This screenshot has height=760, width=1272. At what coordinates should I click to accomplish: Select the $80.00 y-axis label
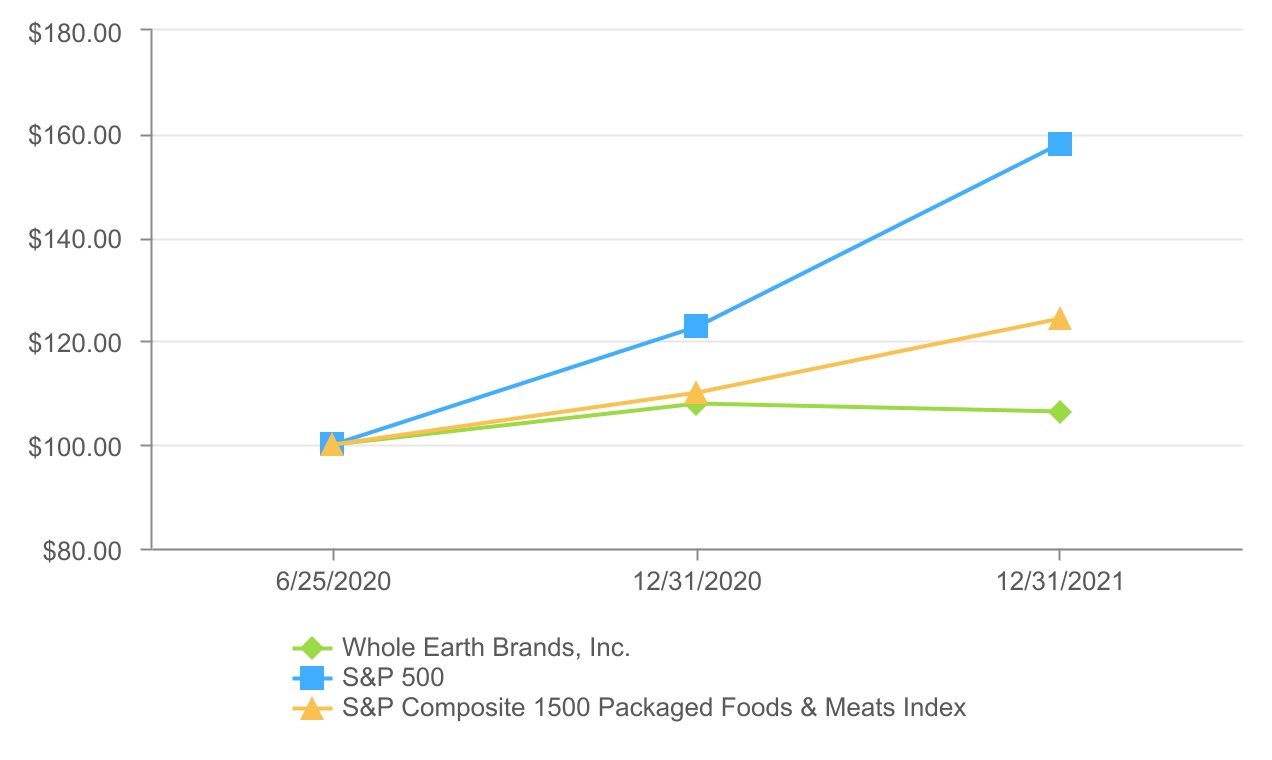click(x=82, y=550)
